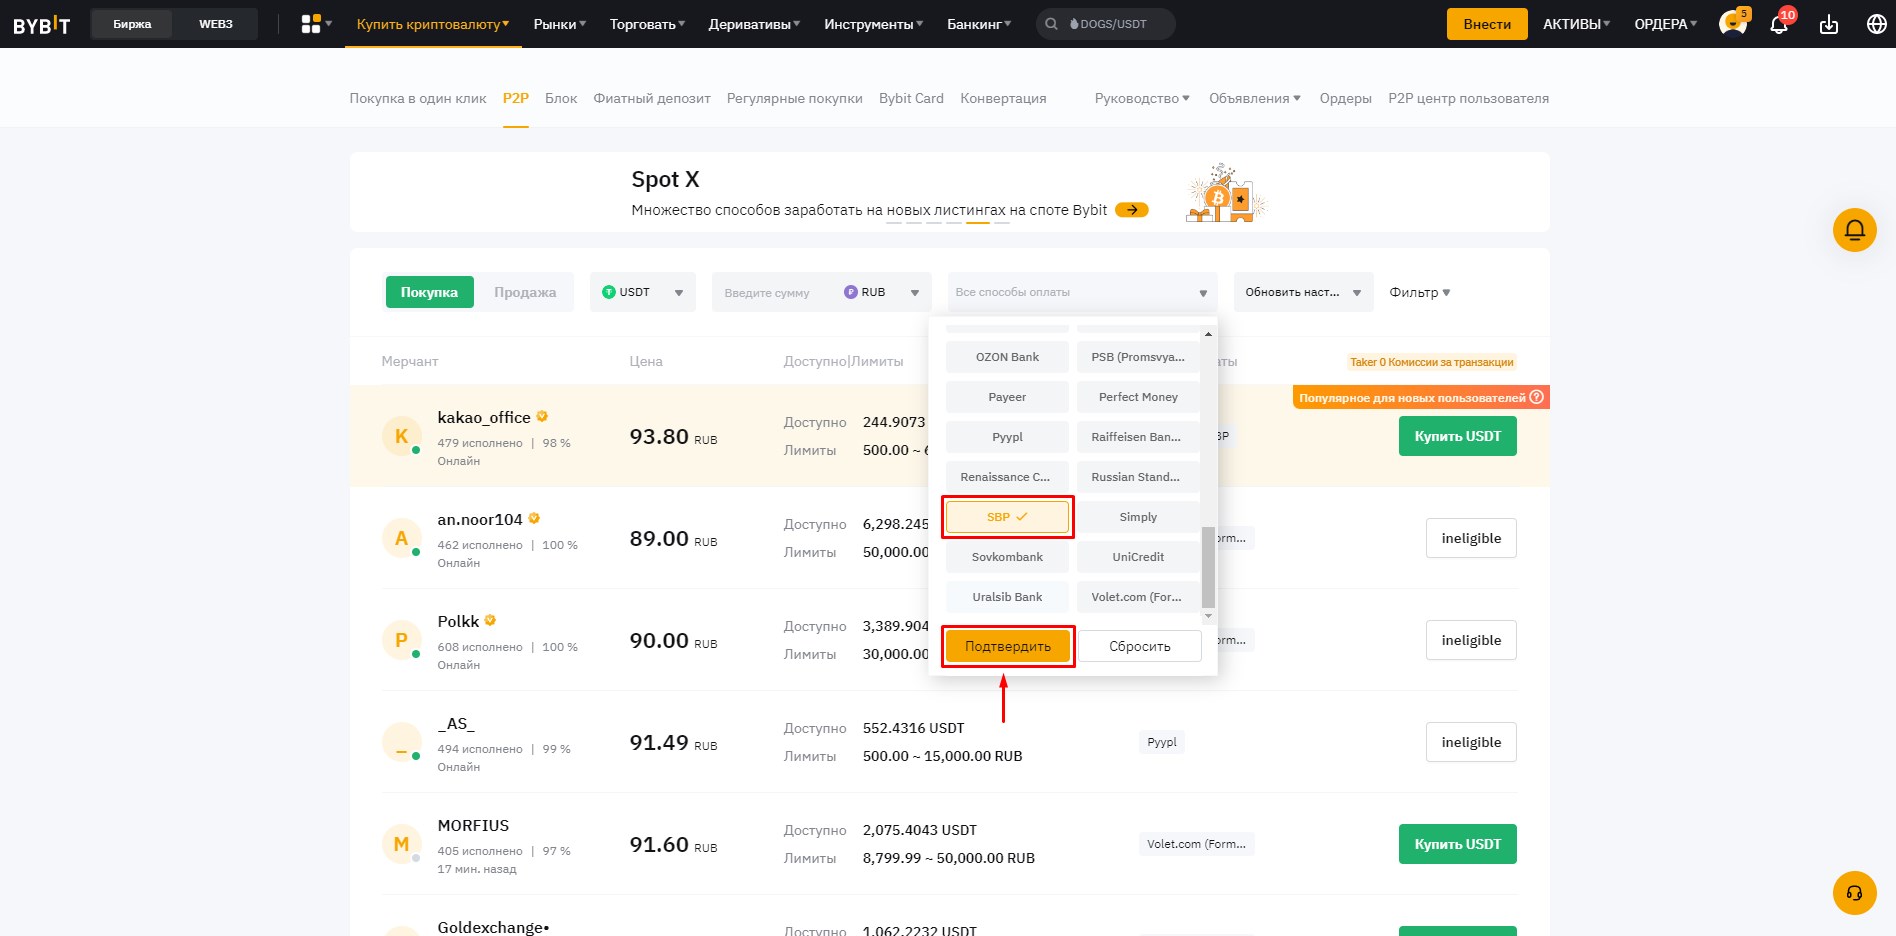Click the Spot X gift illustration

tap(1225, 193)
